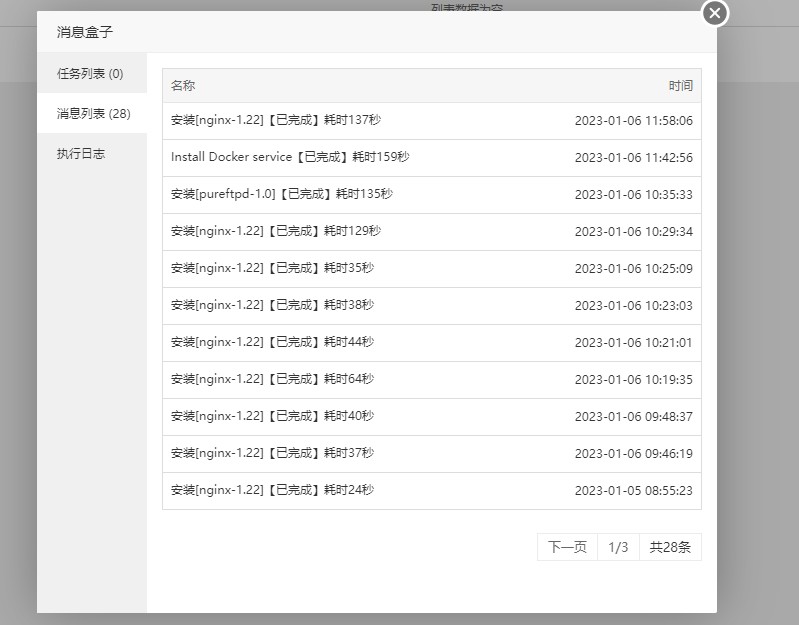Image resolution: width=799 pixels, height=625 pixels.
Task: Click the 1/3 page indicator
Action: 618,547
